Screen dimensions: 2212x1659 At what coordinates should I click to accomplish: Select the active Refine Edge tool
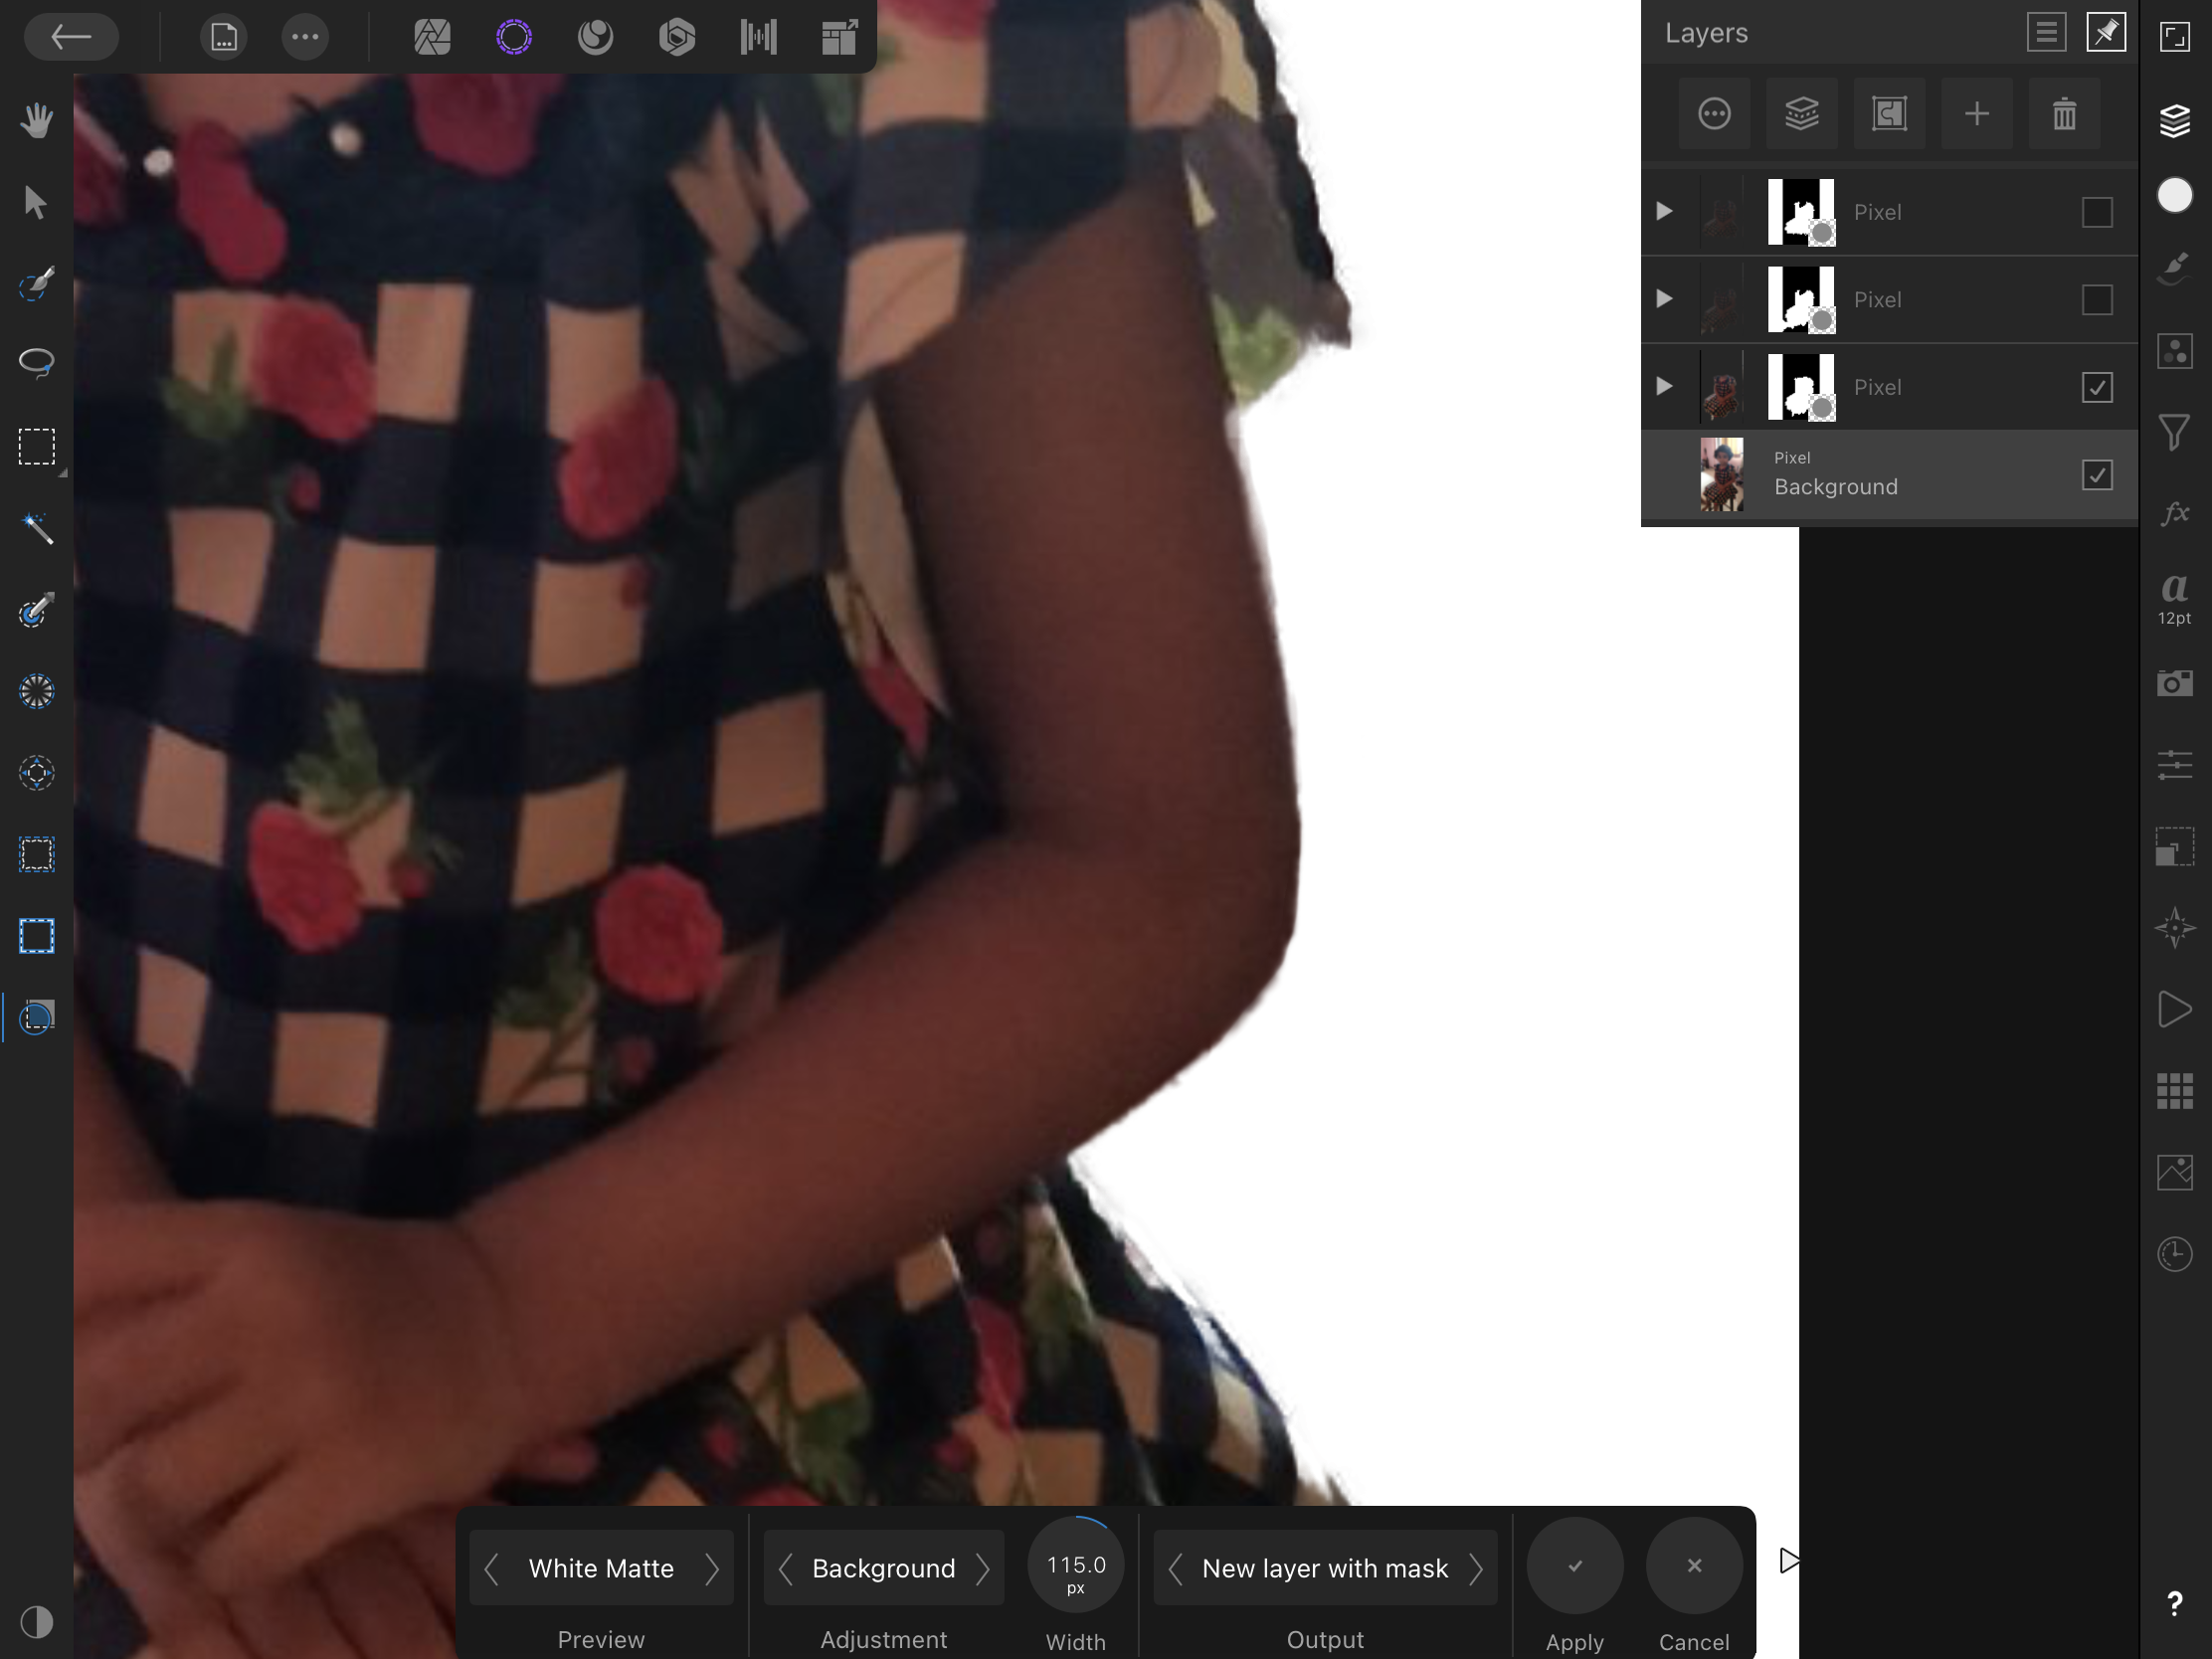pos(37,1018)
